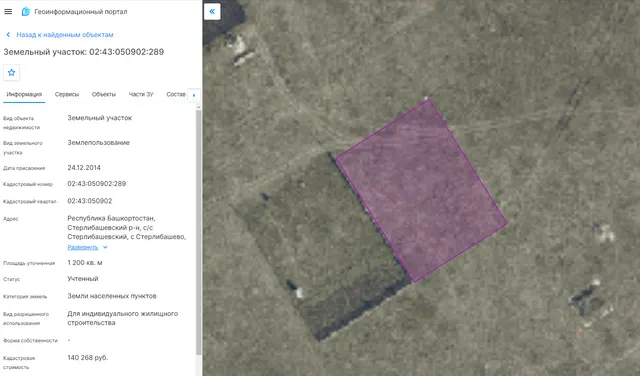
Task: Click cadastral number value 02:43:050902:289
Action: coord(97,184)
